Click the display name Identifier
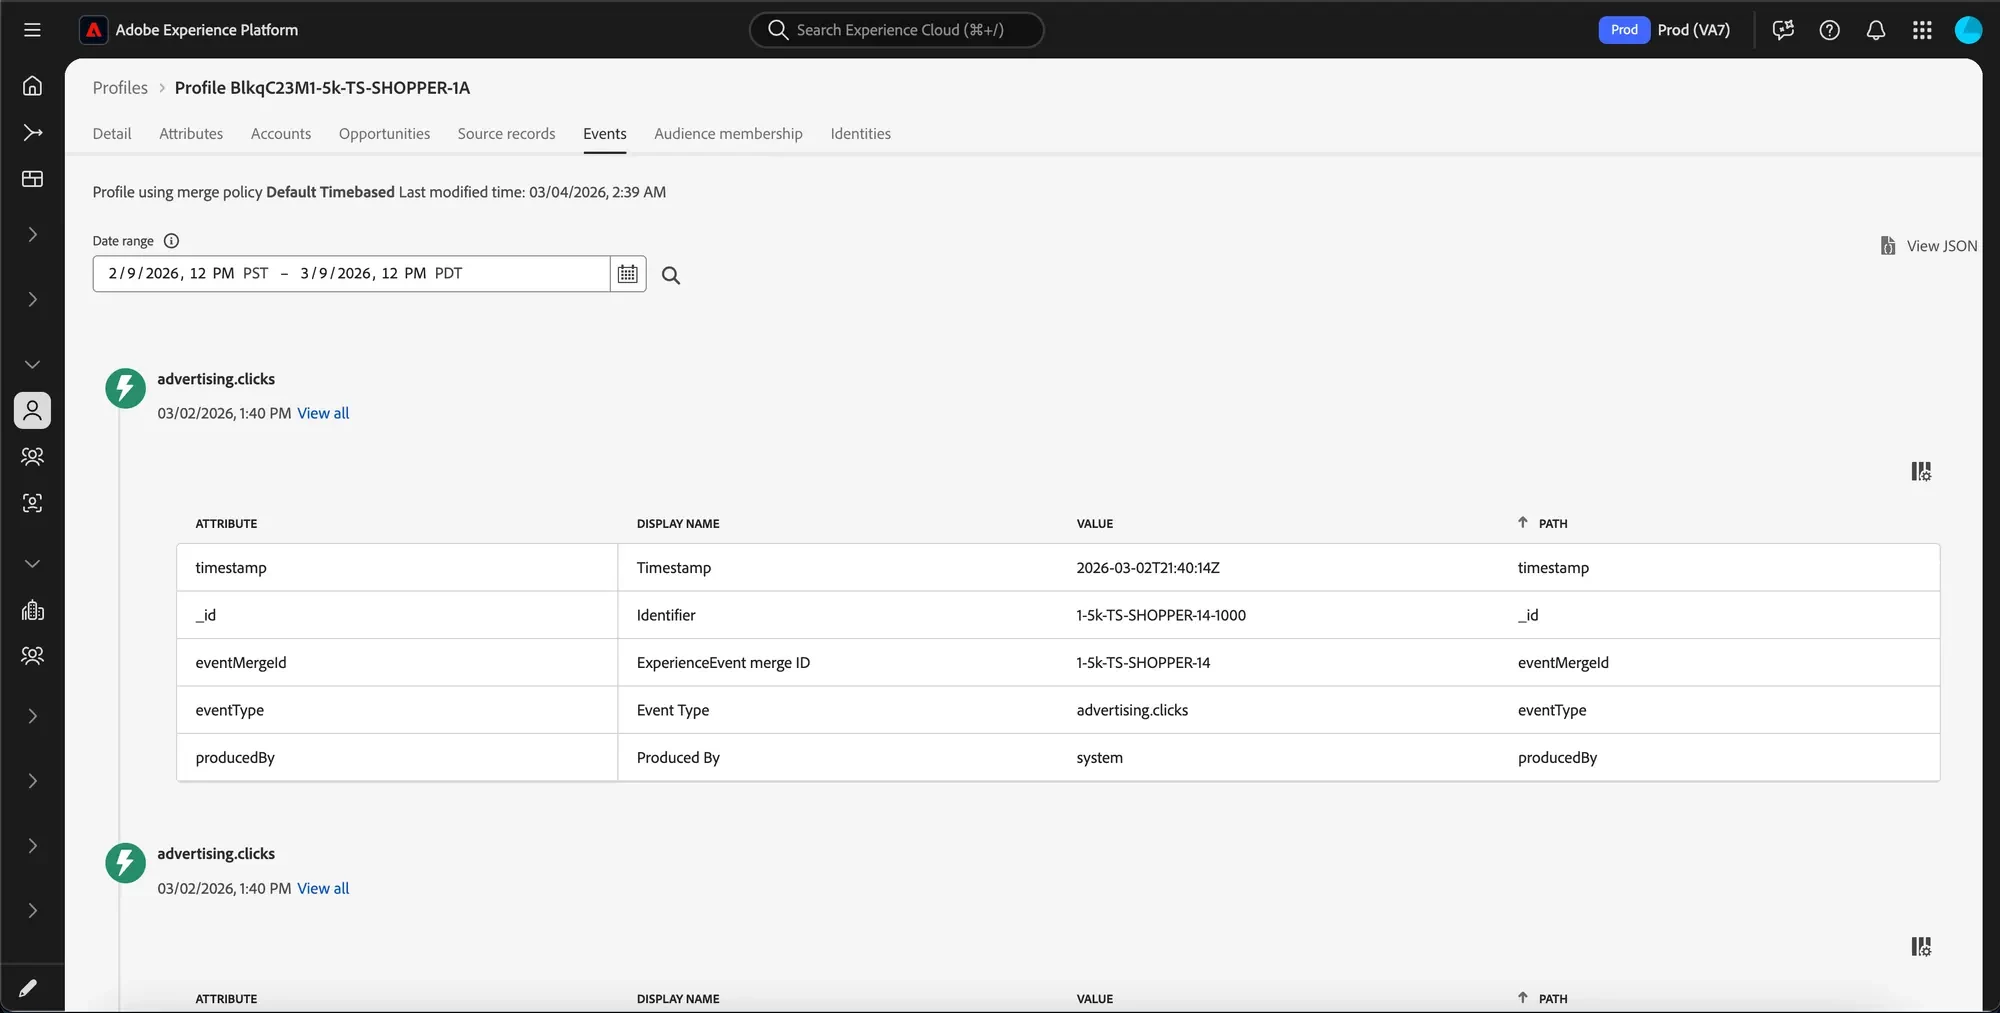2000x1013 pixels. [666, 615]
